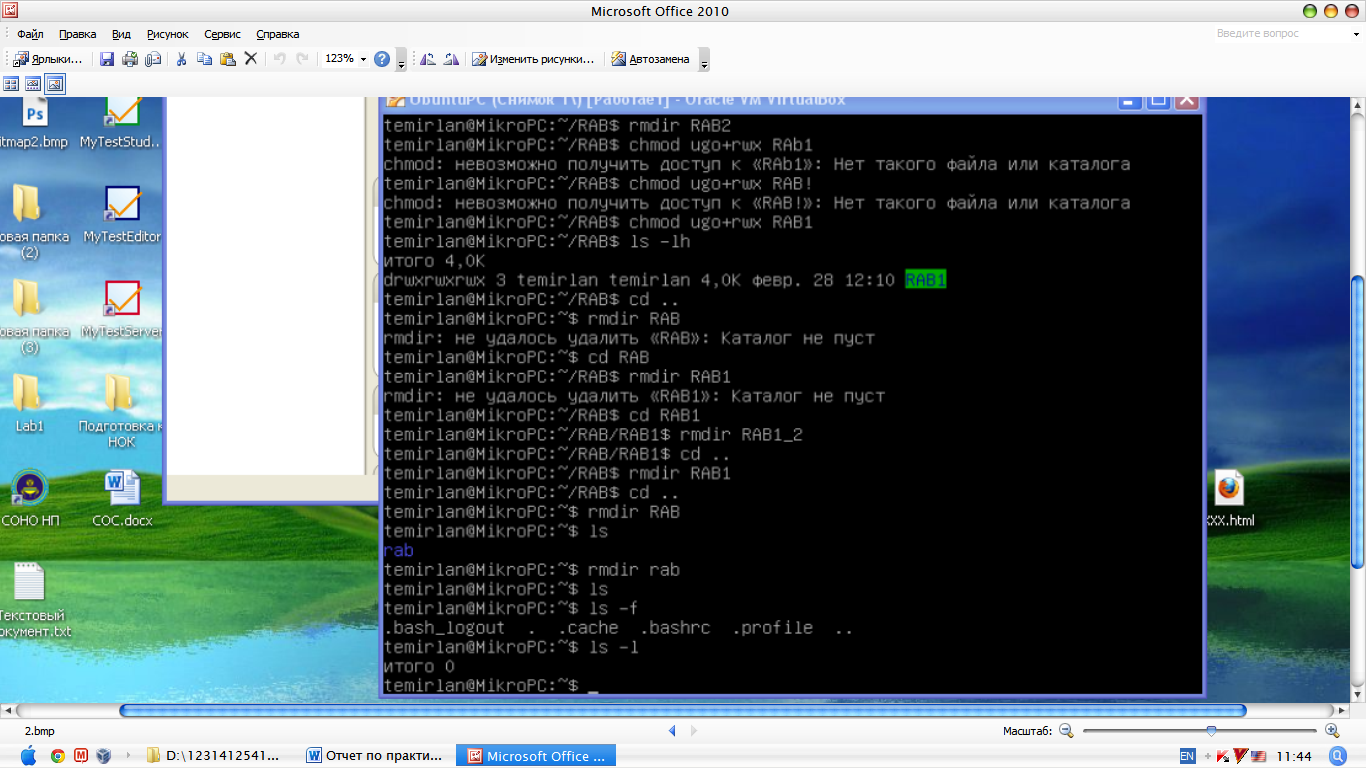Click the Delete X icon

coord(251,59)
